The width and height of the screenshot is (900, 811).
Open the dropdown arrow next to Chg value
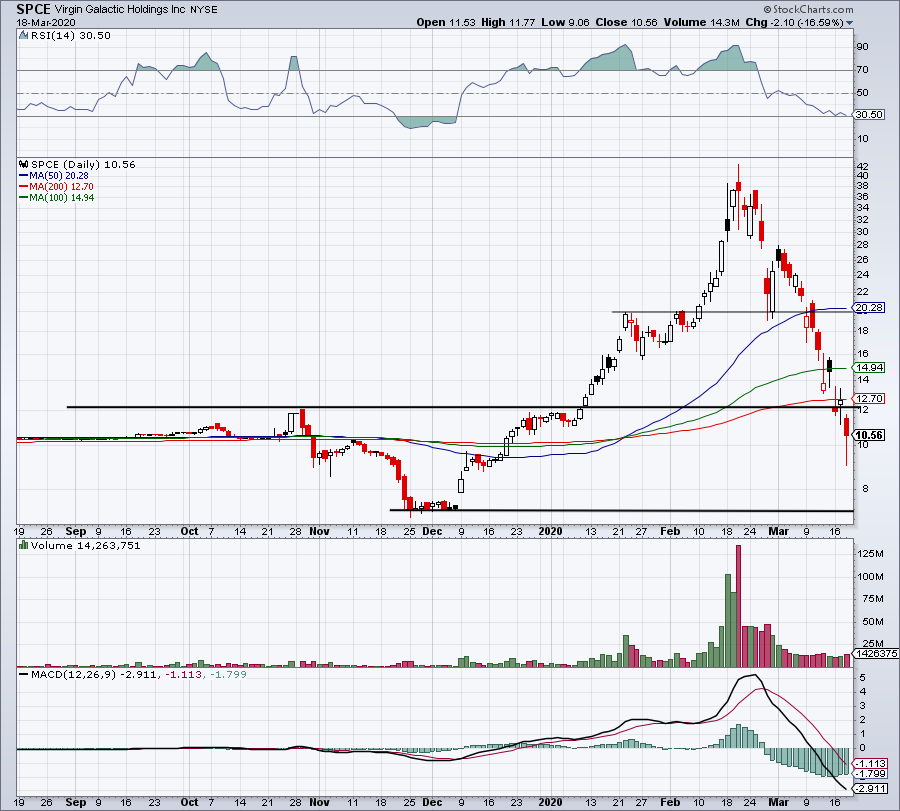click(x=849, y=23)
